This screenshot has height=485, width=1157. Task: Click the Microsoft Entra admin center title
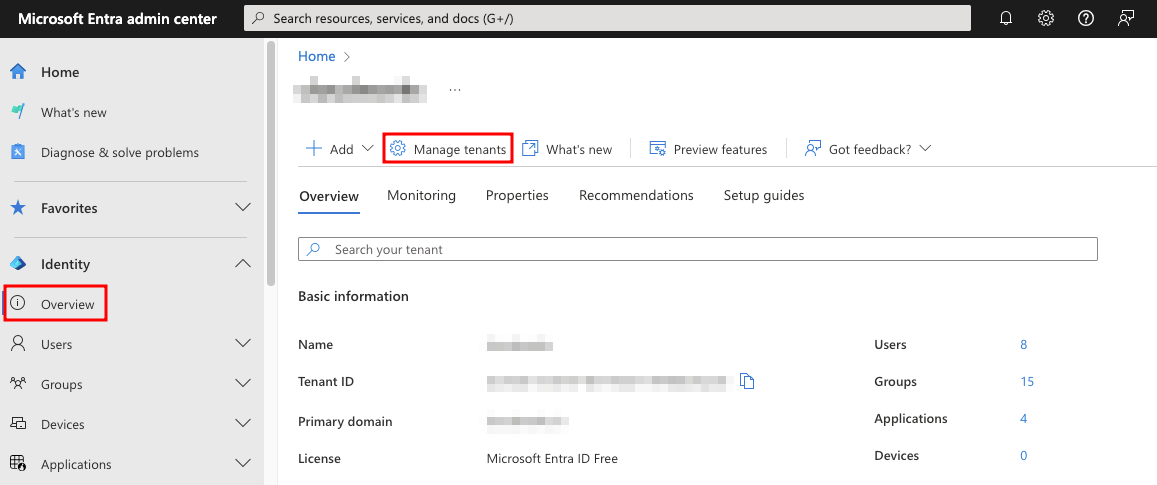pos(117,18)
